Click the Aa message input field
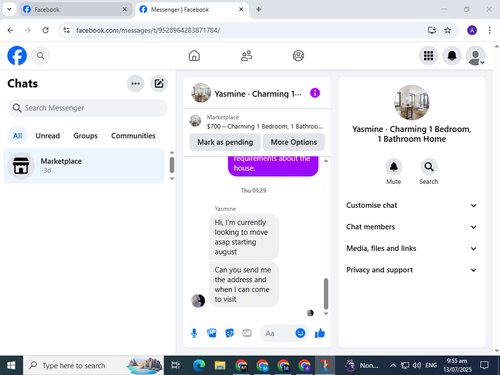The width and height of the screenshot is (500, 375). point(278,333)
